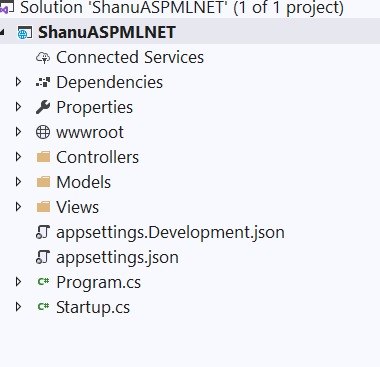Expand the wwwroot folder arrow
Viewport: 380px width, 367px height.
(18, 132)
